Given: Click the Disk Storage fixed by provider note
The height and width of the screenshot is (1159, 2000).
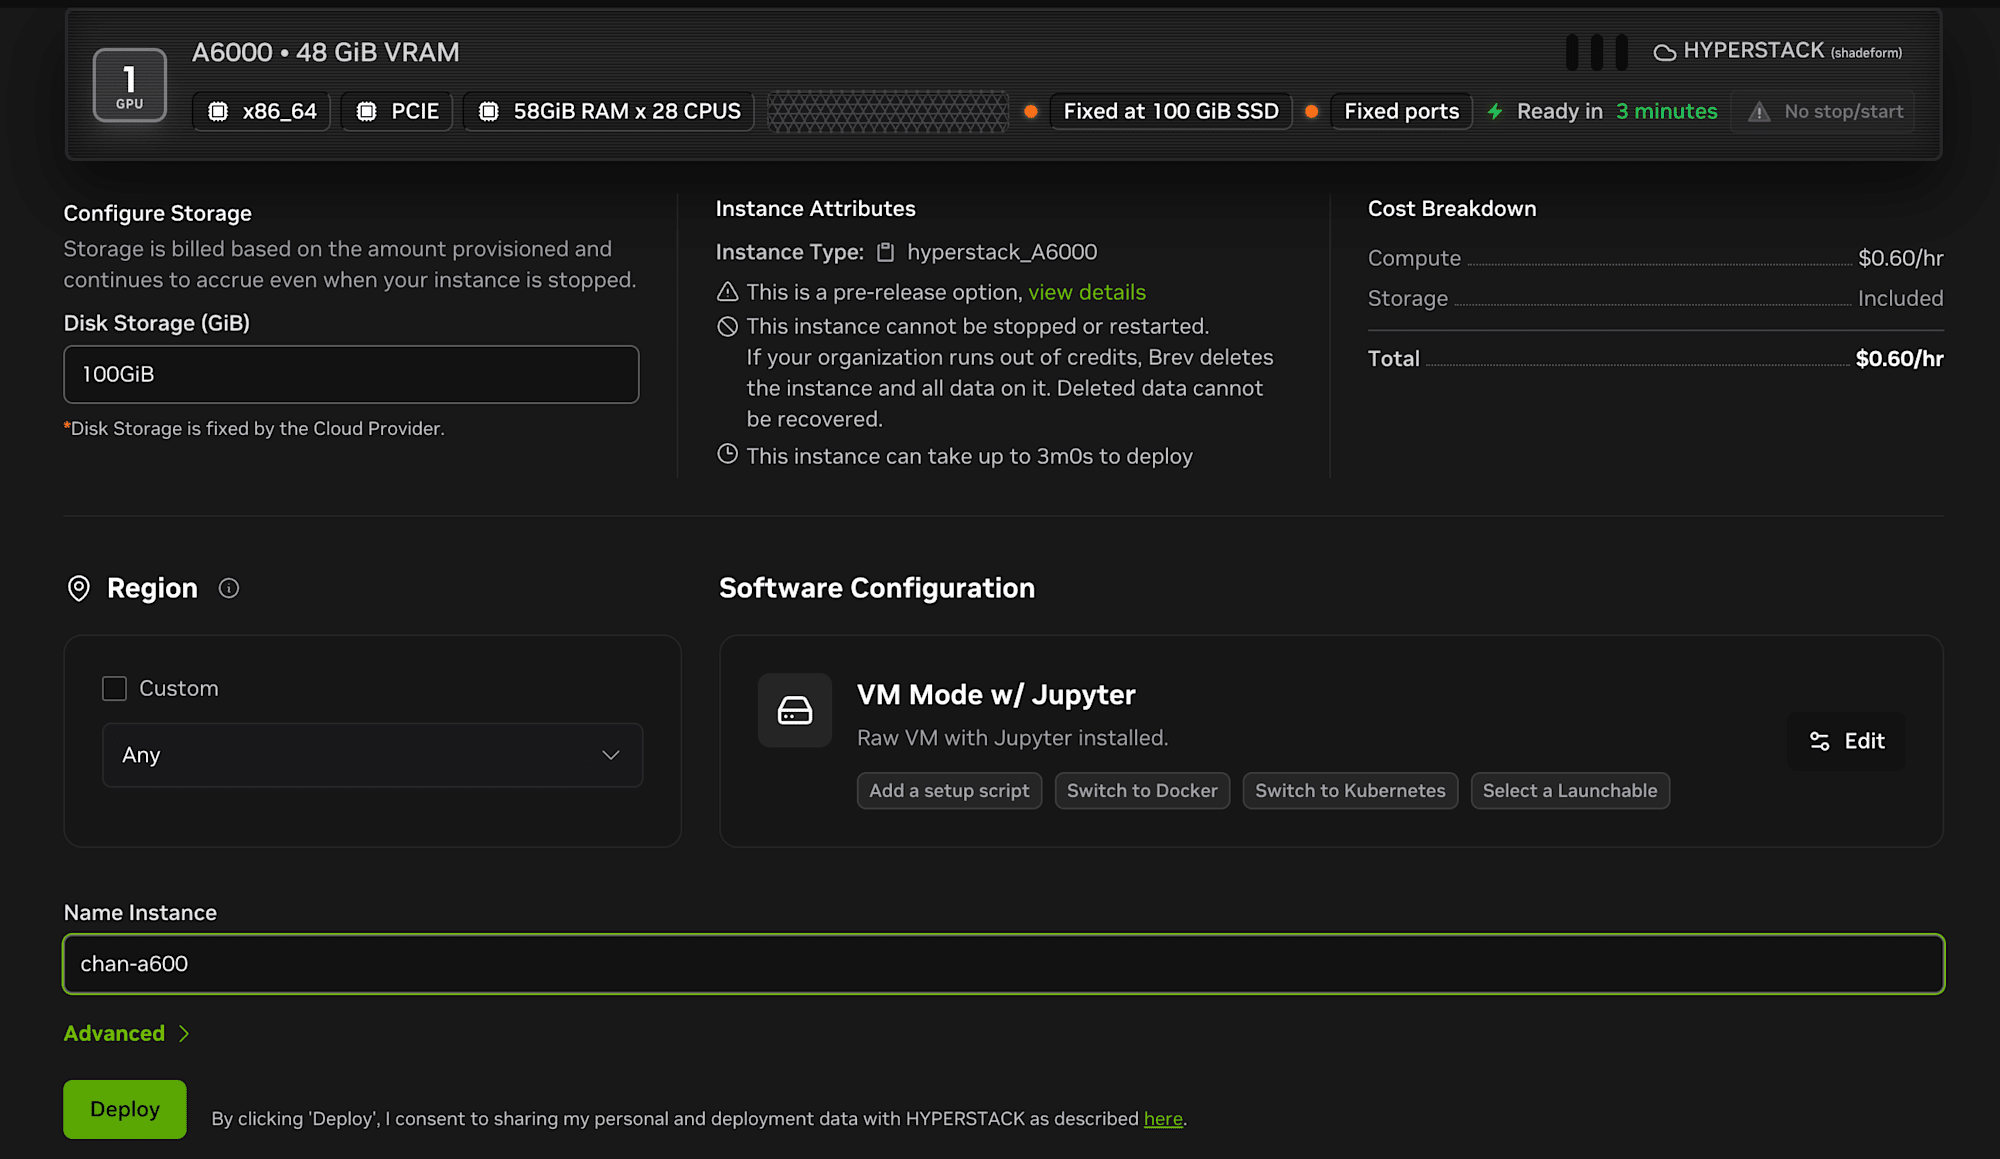Looking at the screenshot, I should (x=254, y=429).
